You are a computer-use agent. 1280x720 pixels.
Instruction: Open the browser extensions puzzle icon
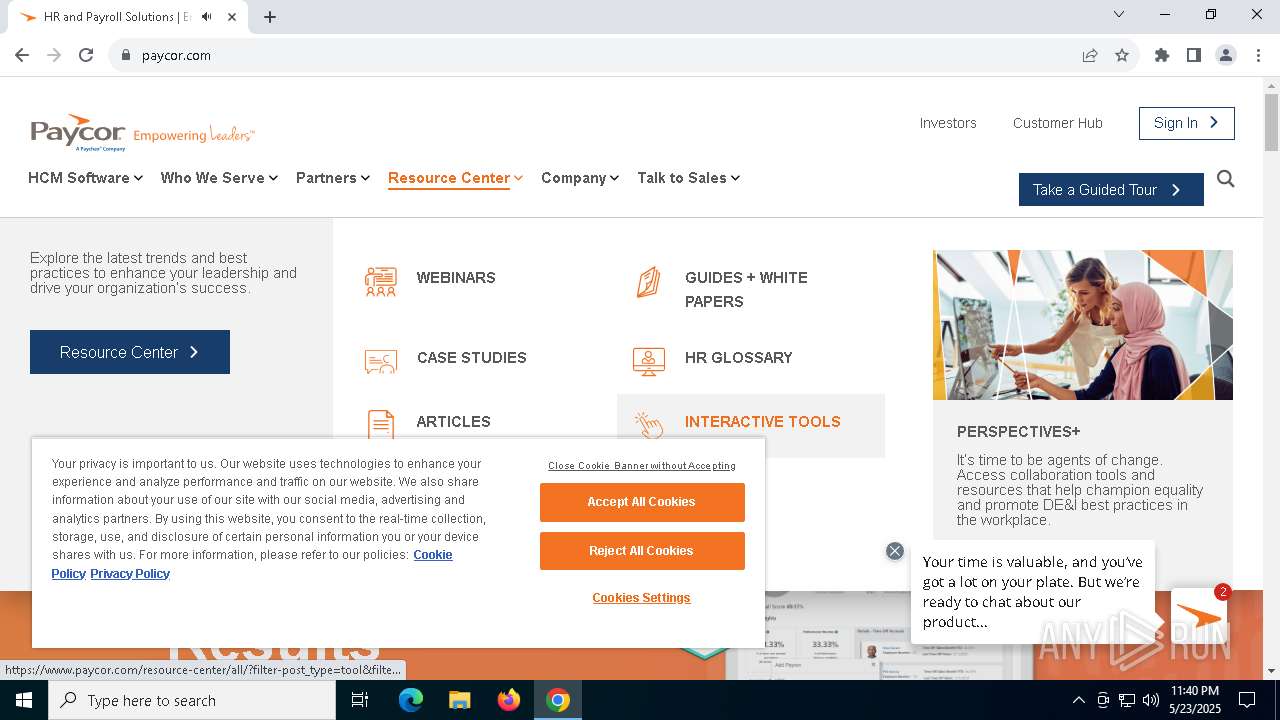point(1162,55)
